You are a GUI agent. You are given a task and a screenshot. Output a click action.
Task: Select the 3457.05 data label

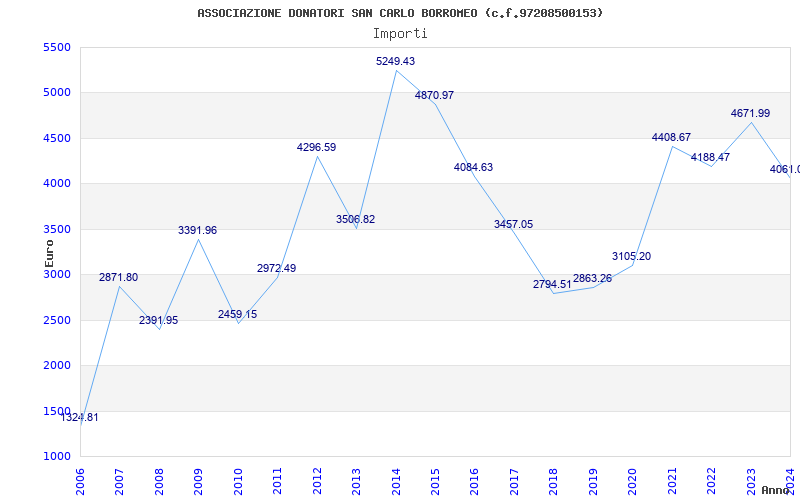pyautogui.click(x=513, y=224)
